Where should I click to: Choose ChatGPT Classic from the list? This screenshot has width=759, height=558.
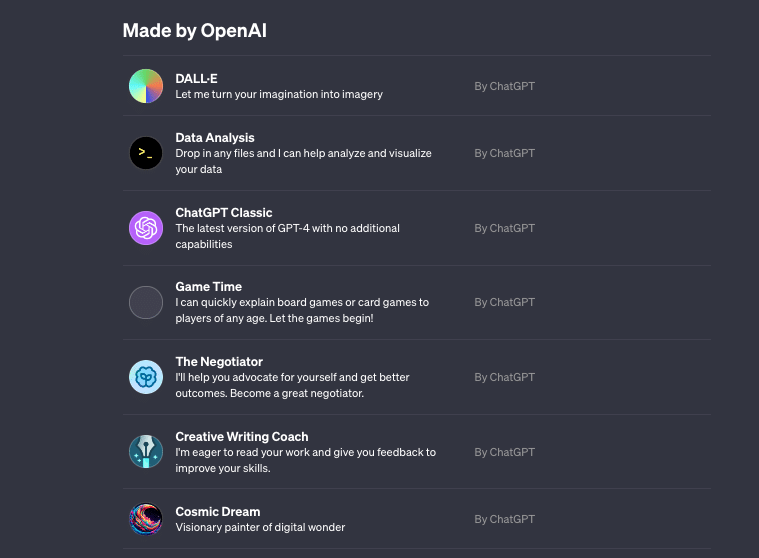[224, 213]
